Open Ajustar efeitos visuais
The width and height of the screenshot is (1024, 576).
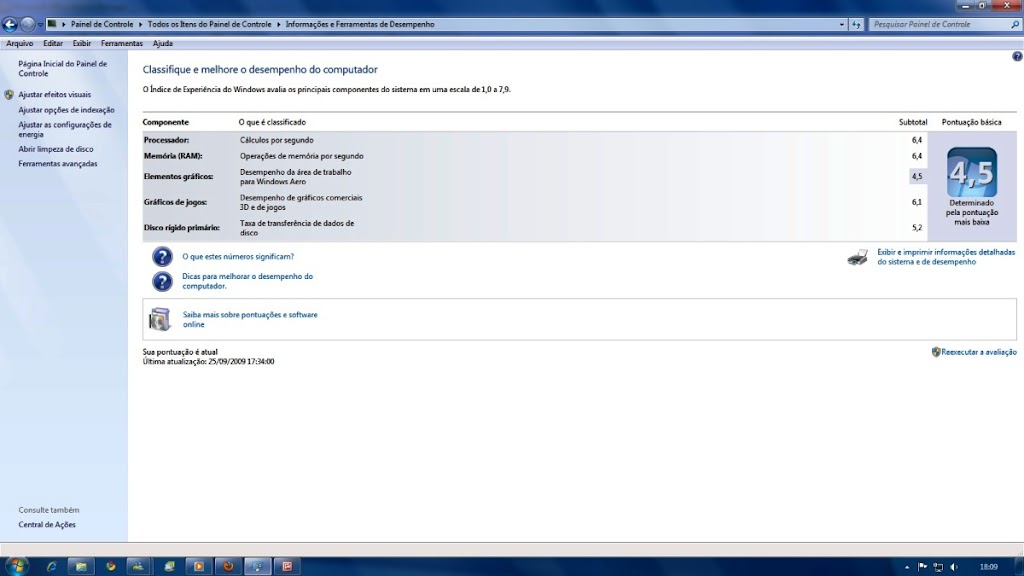(55, 95)
